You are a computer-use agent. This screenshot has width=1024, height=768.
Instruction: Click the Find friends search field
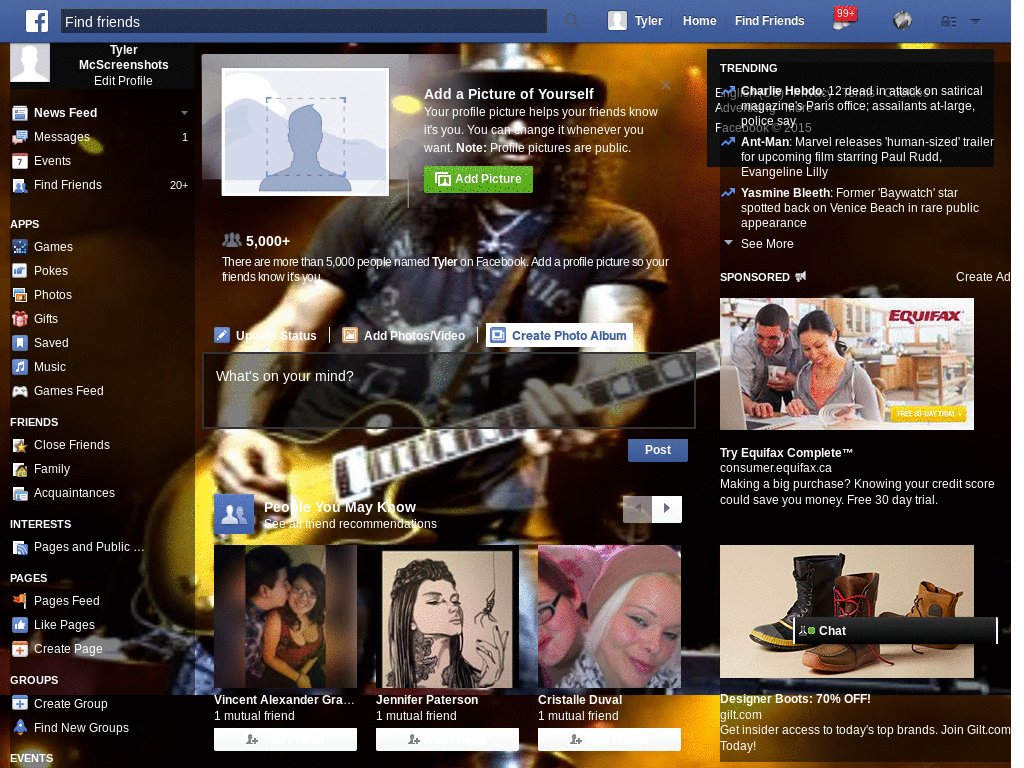[304, 22]
